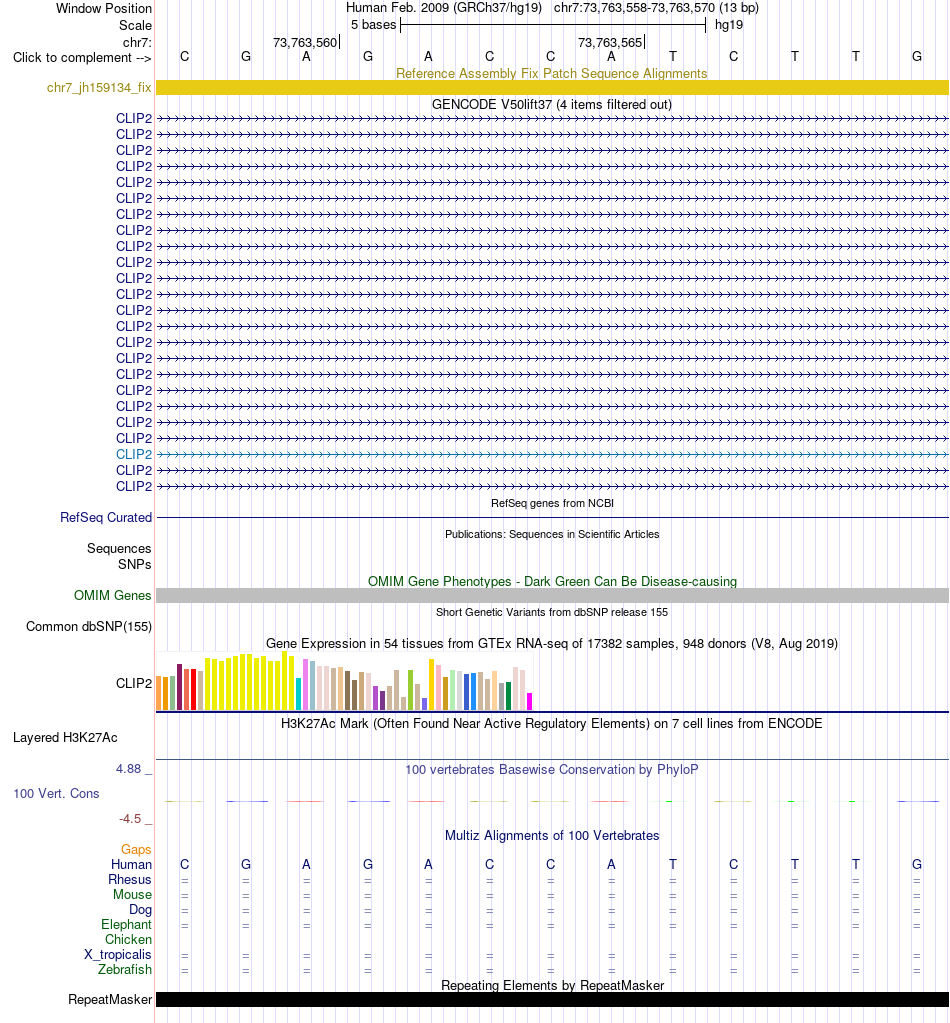
Task: Click the Elephant species row label
Action: 126,924
